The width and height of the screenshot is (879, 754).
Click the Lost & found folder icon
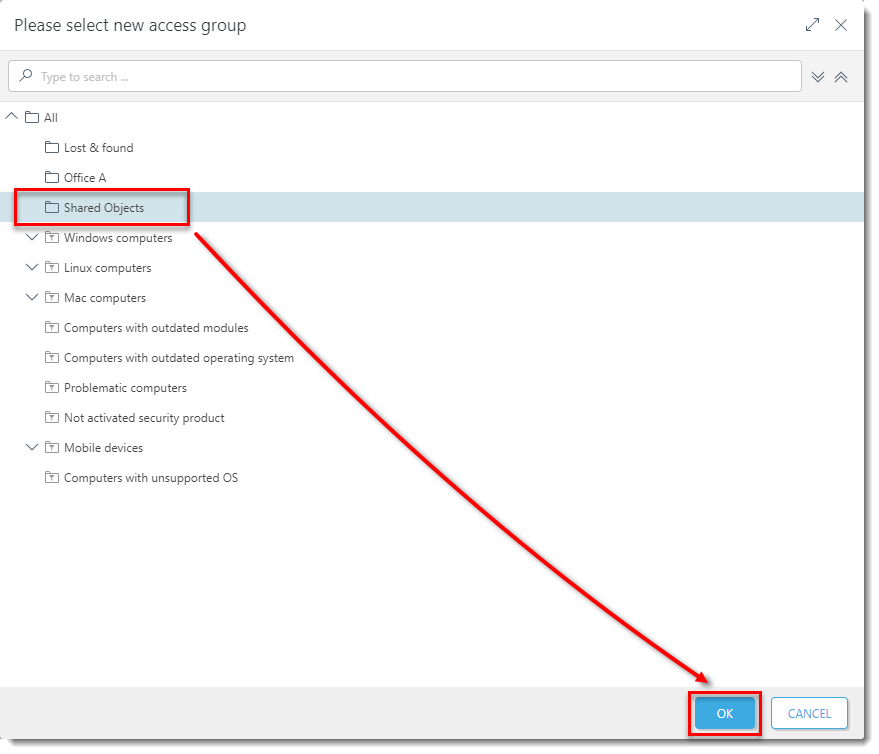(x=52, y=148)
